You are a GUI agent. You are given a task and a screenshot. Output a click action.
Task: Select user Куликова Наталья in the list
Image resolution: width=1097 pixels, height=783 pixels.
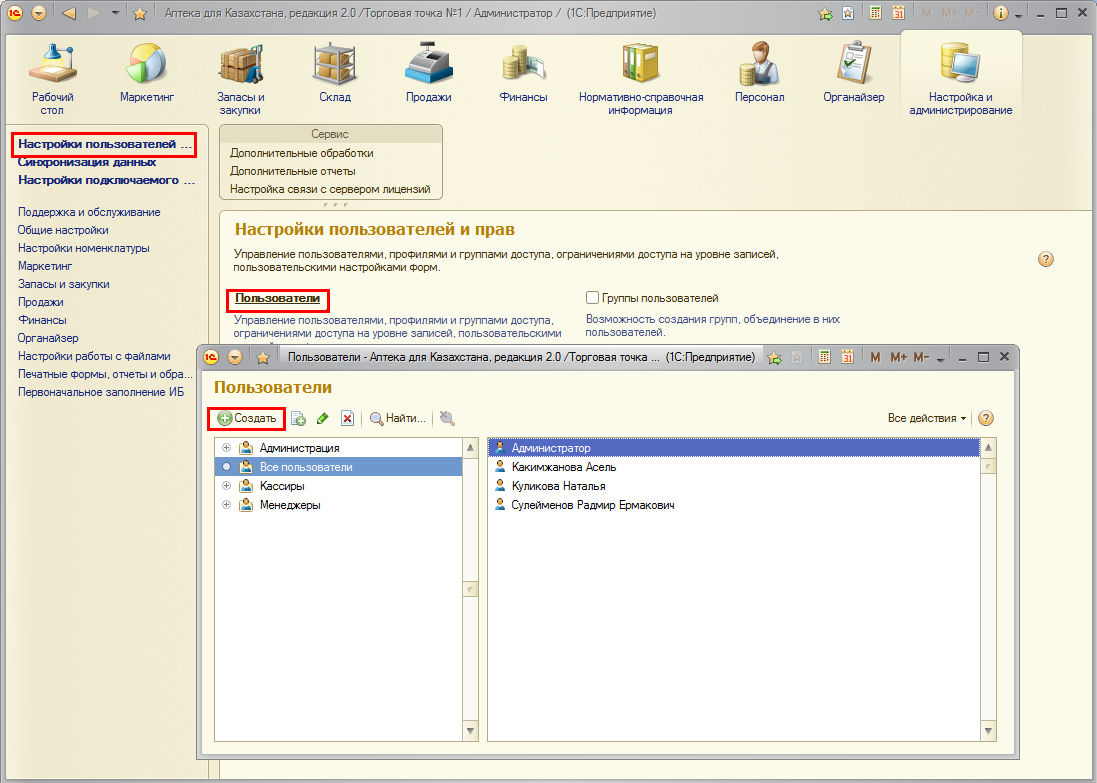558,486
